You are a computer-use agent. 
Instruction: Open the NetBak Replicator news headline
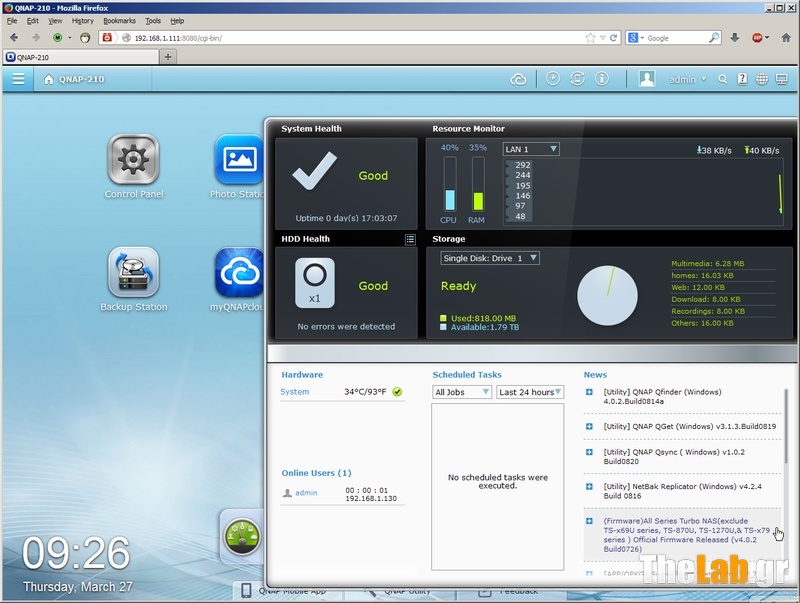(683, 491)
